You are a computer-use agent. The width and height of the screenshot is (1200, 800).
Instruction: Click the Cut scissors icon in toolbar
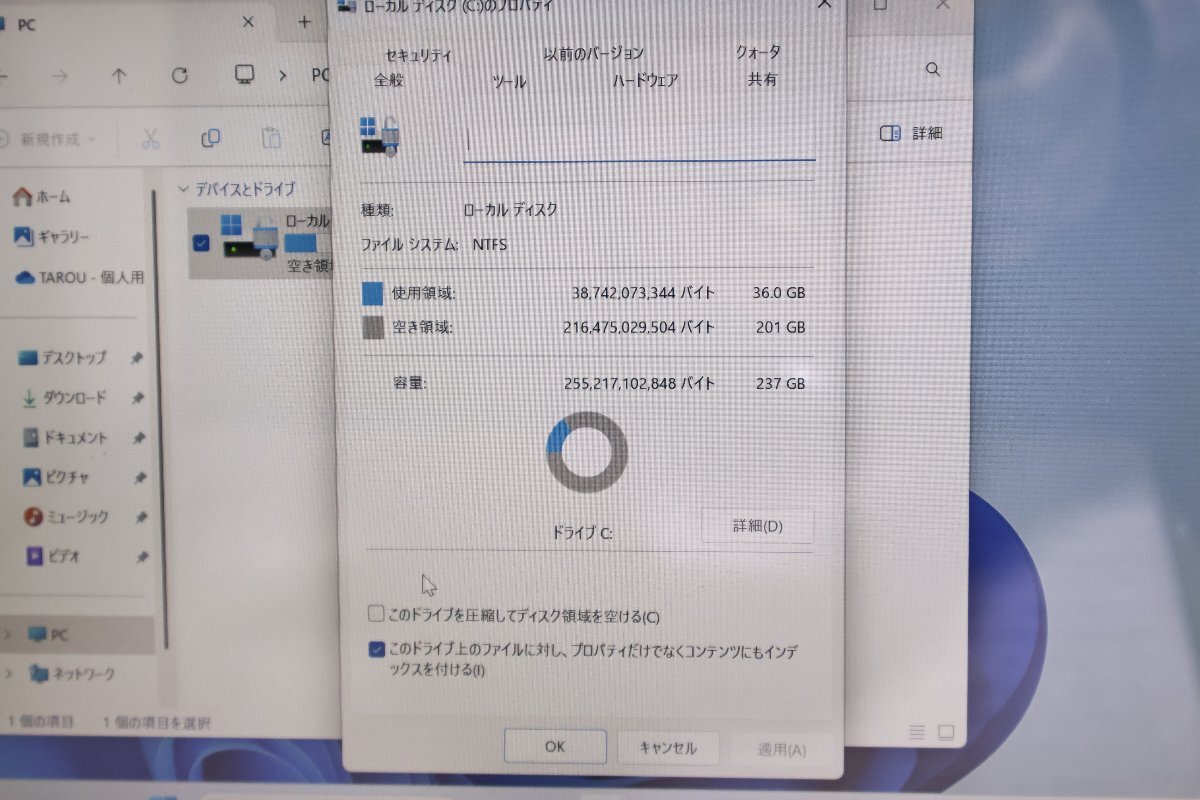click(151, 138)
